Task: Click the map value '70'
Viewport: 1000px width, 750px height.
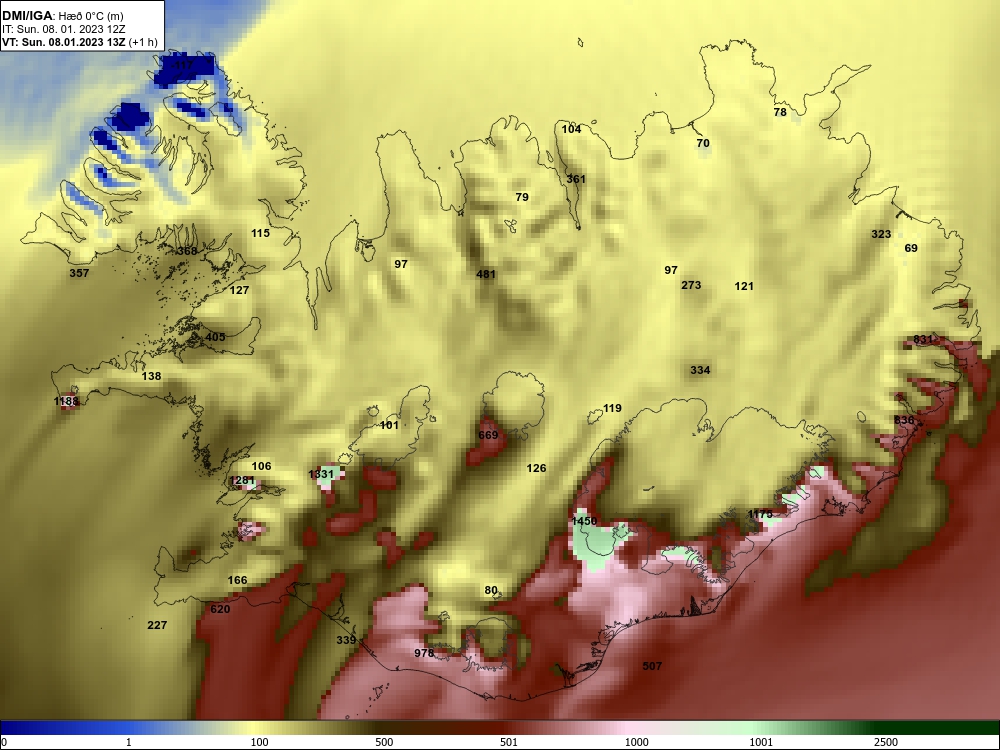Action: click(x=703, y=143)
